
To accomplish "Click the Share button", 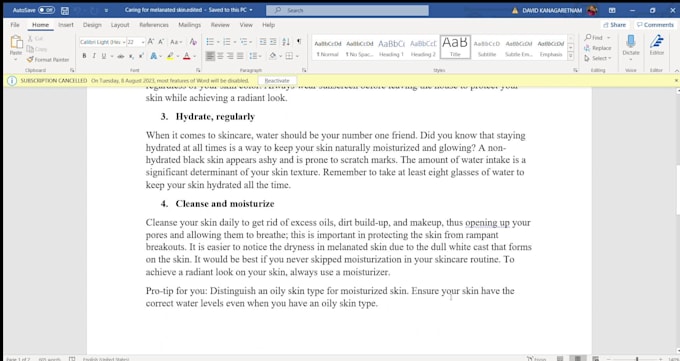I will [x=615, y=25].
